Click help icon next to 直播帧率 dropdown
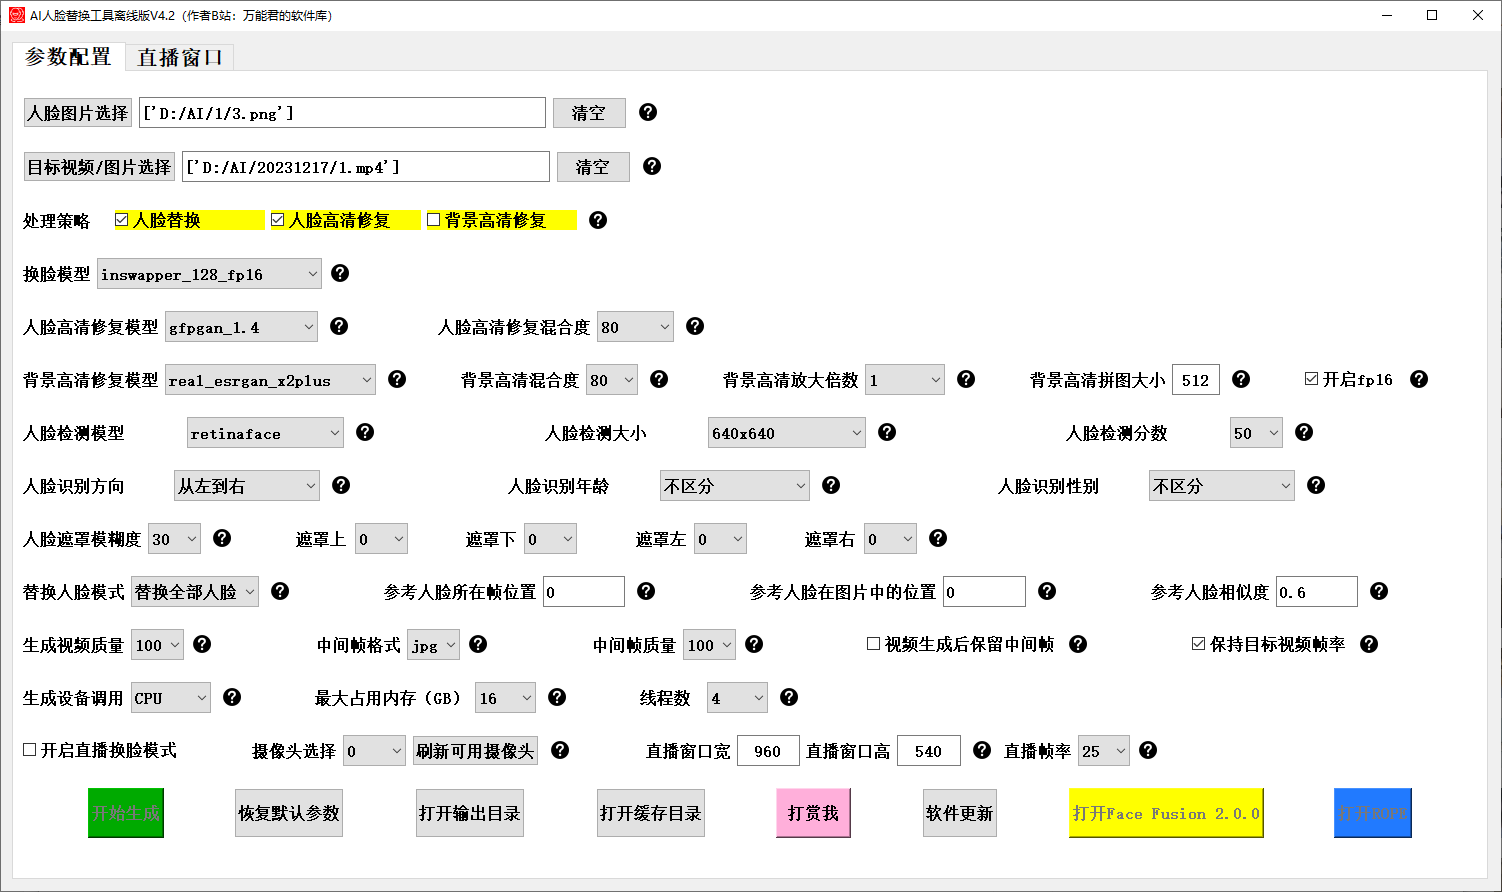Image resolution: width=1502 pixels, height=892 pixels. tap(1148, 750)
